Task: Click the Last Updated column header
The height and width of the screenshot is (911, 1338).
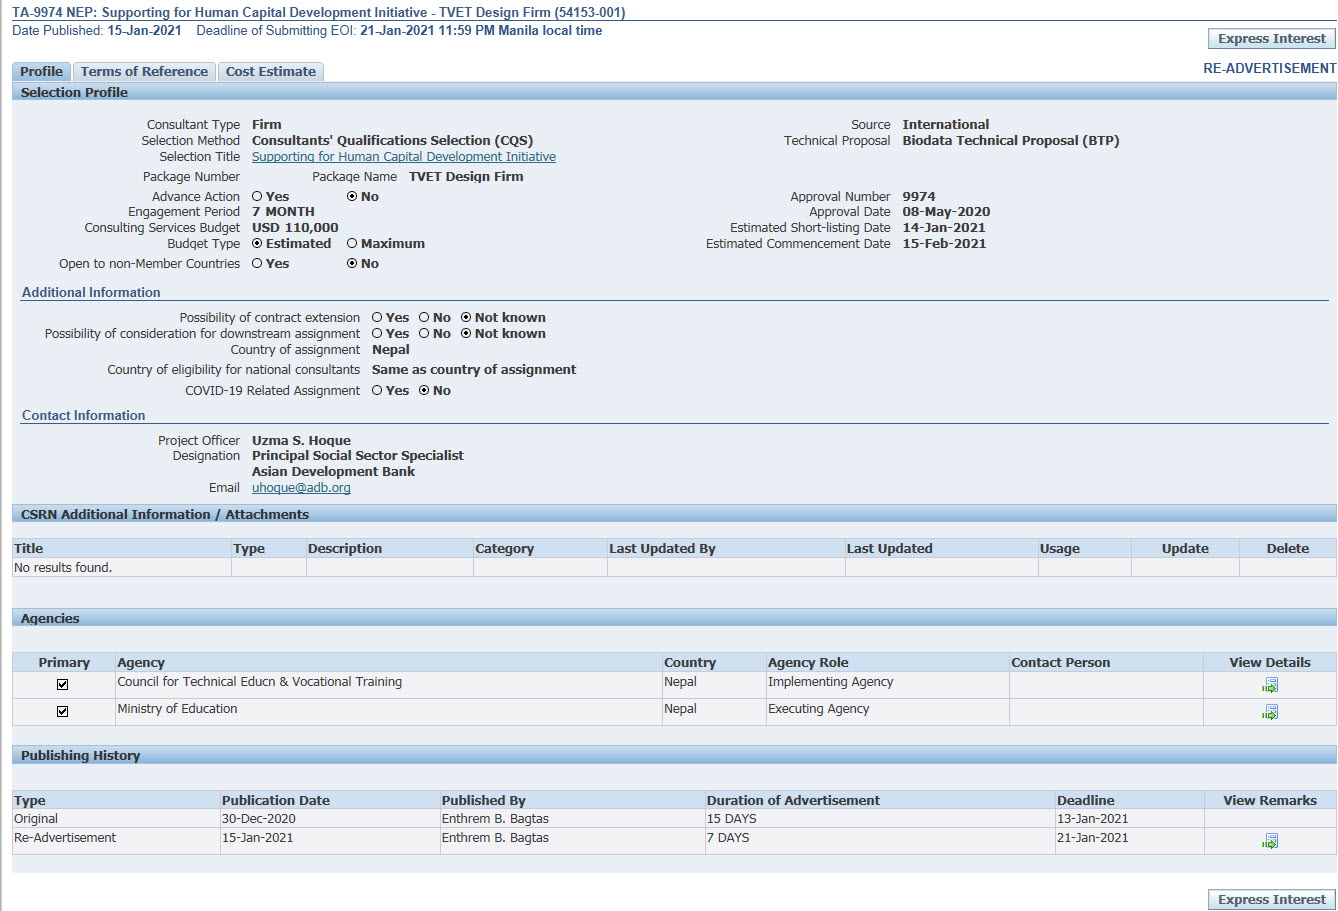Action: pos(889,549)
